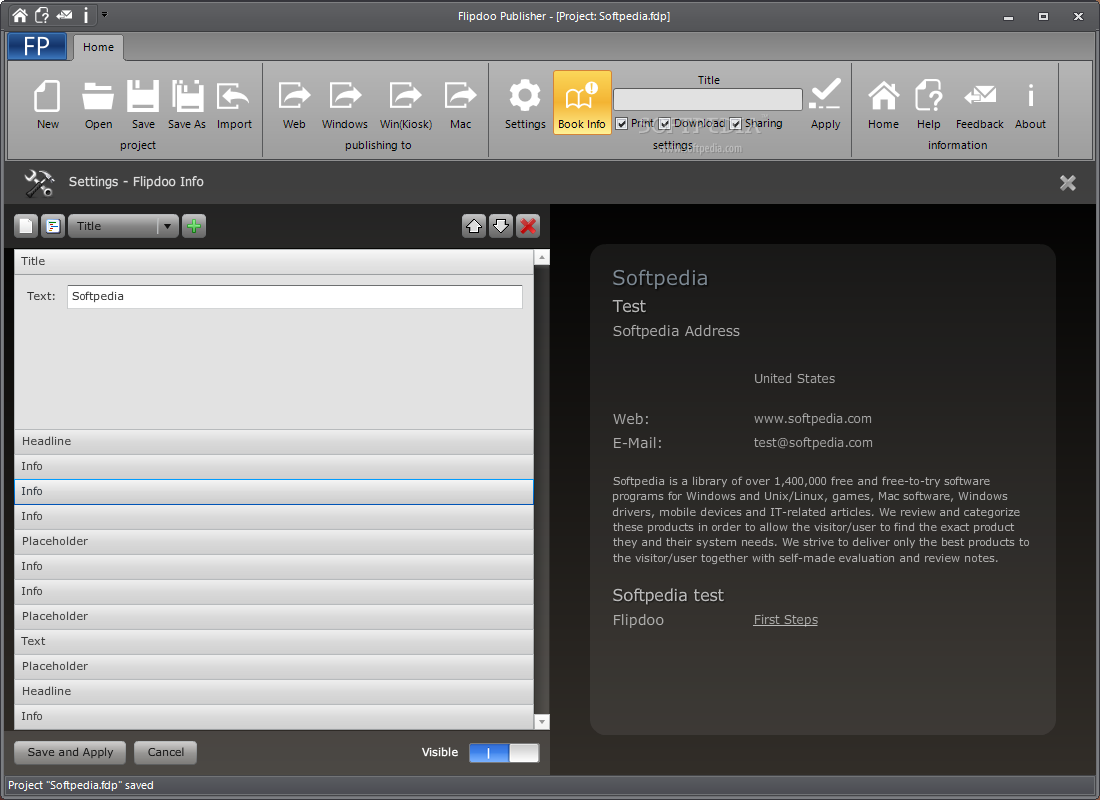This screenshot has height=800, width=1100.
Task: Open the First Steps link
Action: [785, 620]
